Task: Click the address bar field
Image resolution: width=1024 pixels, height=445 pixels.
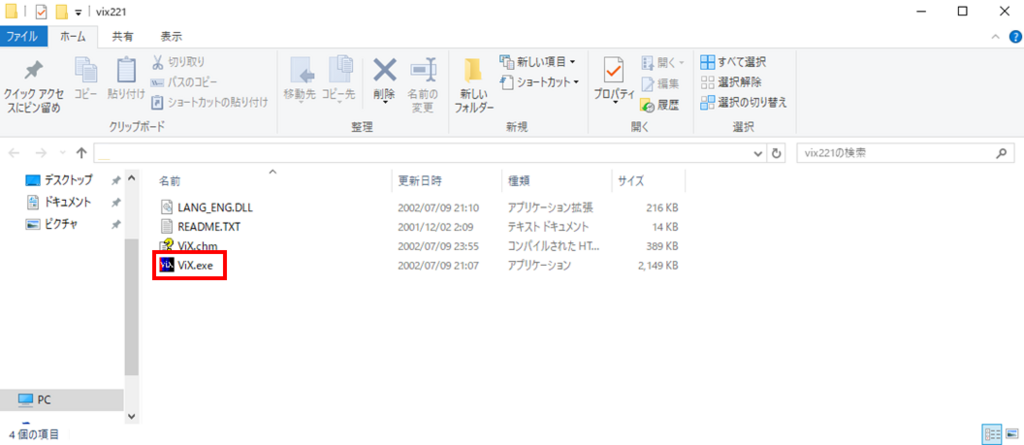Action: click(422, 153)
